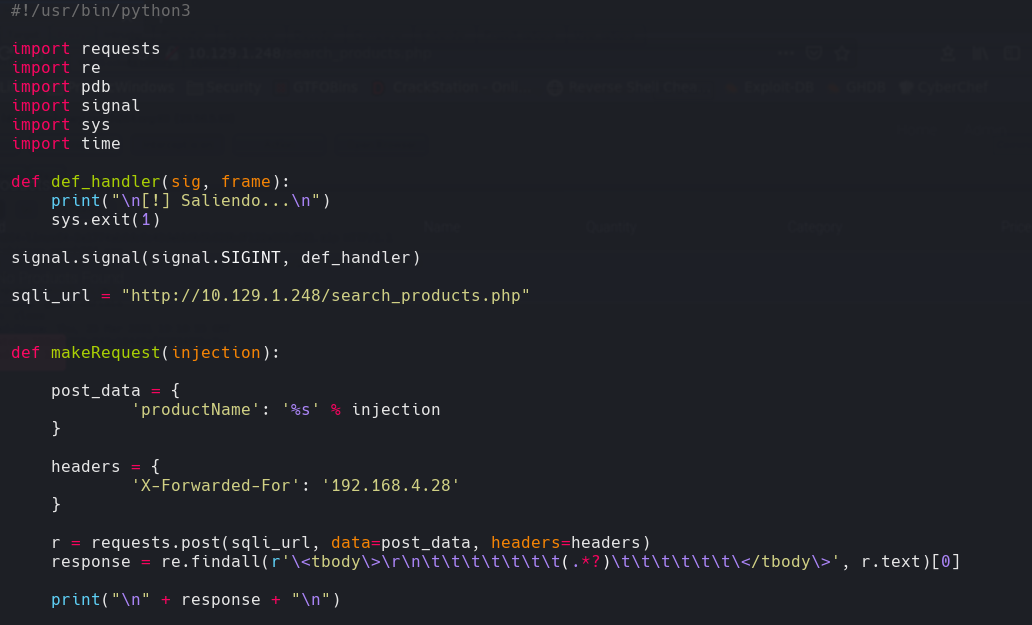Screen dimensions: 1032x625
Task: Open the browser sidebar icon
Action: click(1012, 53)
